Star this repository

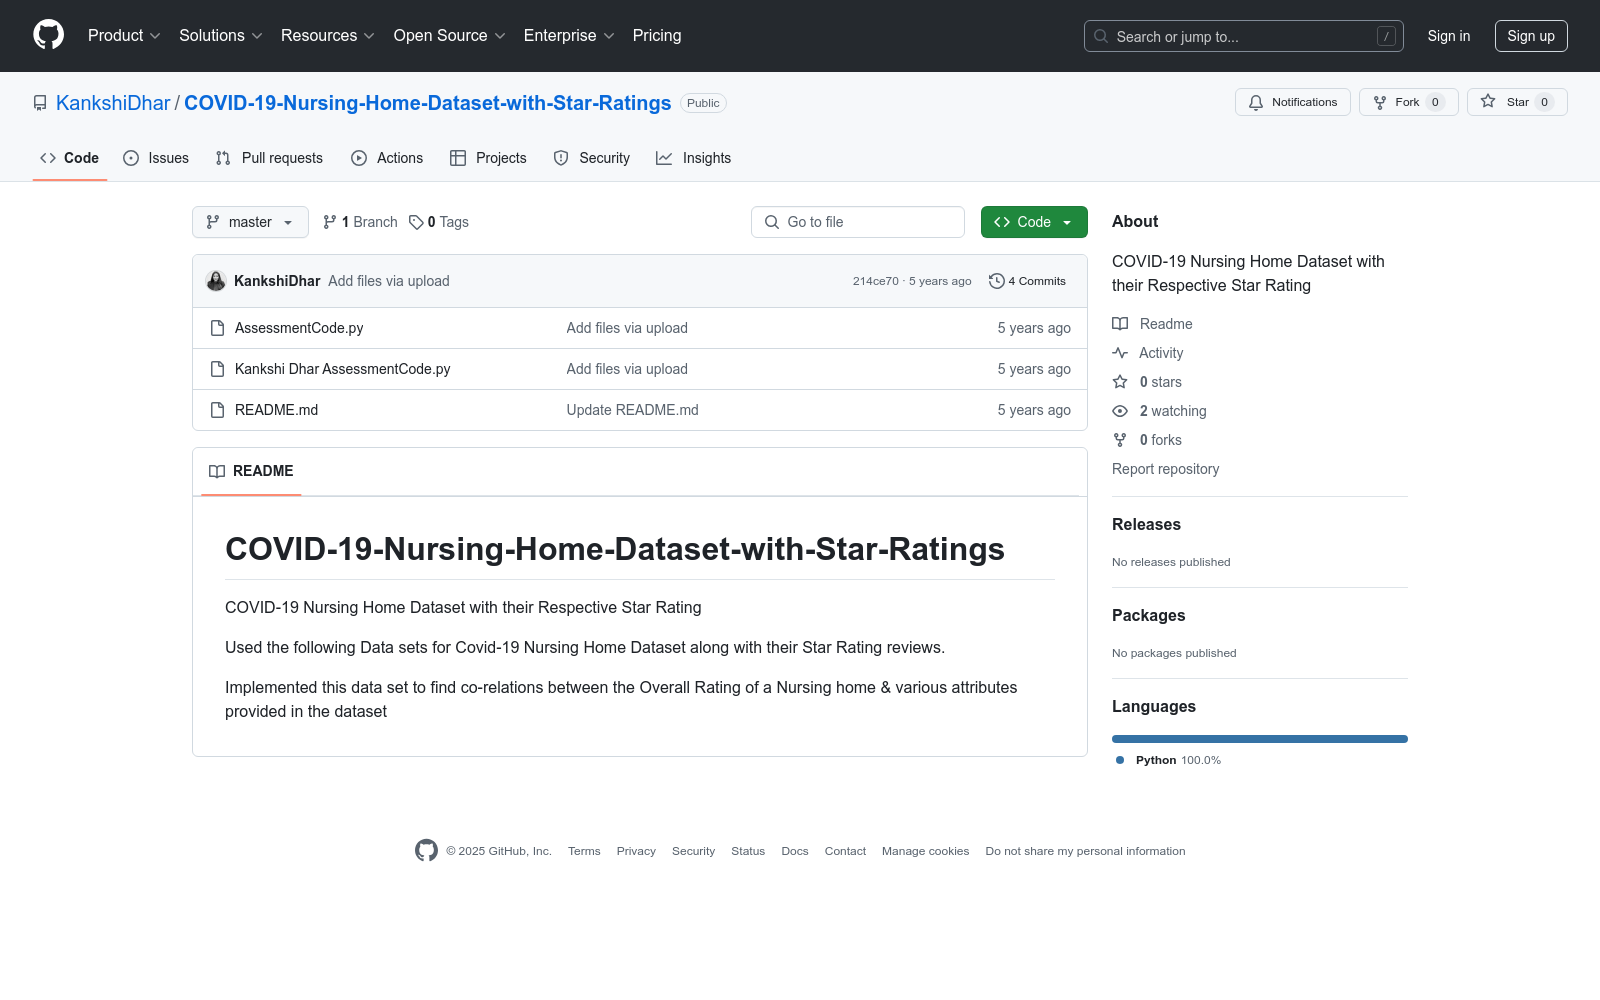(1517, 102)
